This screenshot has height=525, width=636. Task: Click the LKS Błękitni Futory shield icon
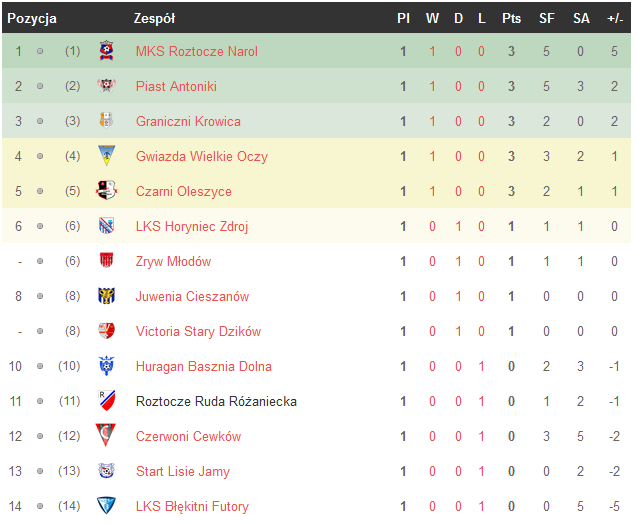click(106, 507)
